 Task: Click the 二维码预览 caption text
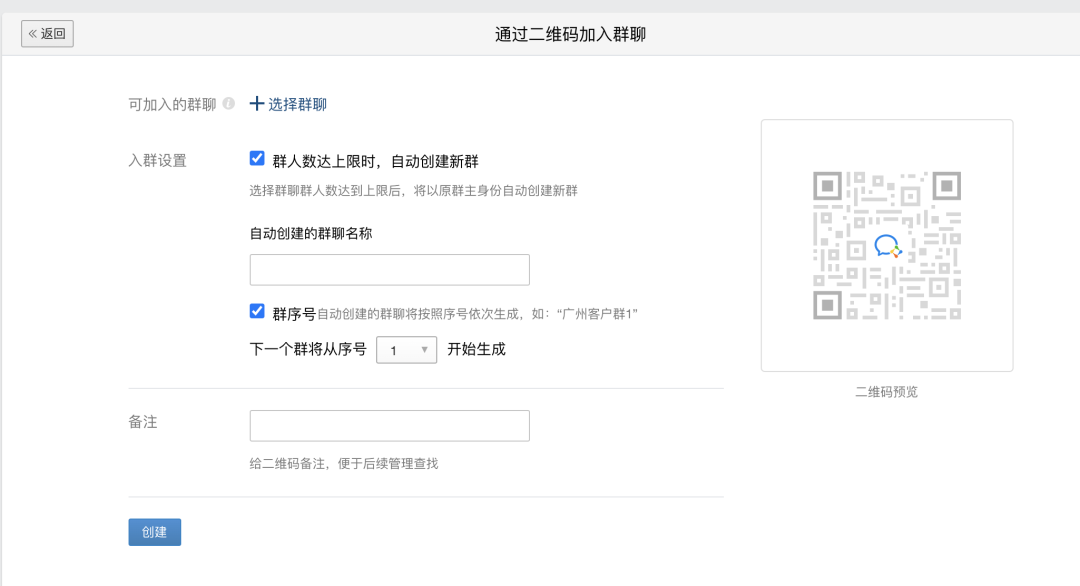tap(887, 392)
